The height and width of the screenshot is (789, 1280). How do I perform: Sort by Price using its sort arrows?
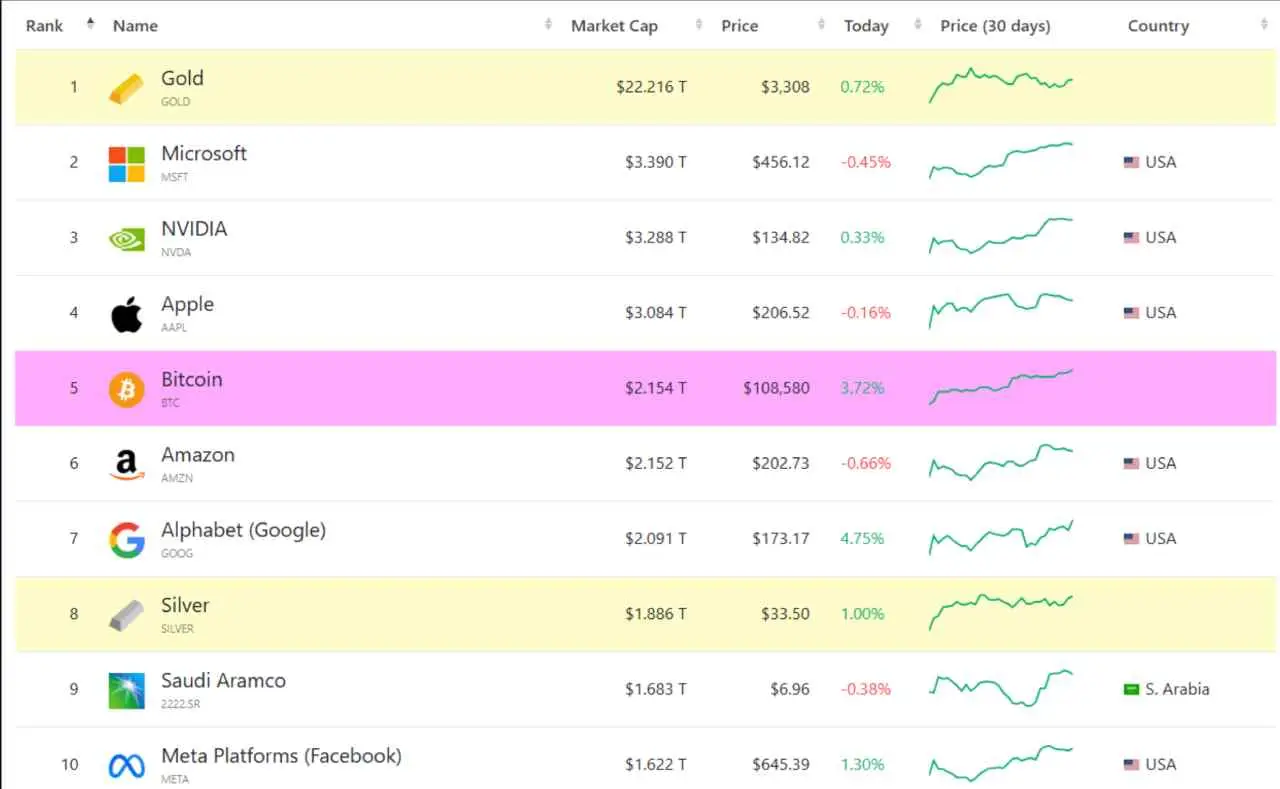click(x=821, y=24)
